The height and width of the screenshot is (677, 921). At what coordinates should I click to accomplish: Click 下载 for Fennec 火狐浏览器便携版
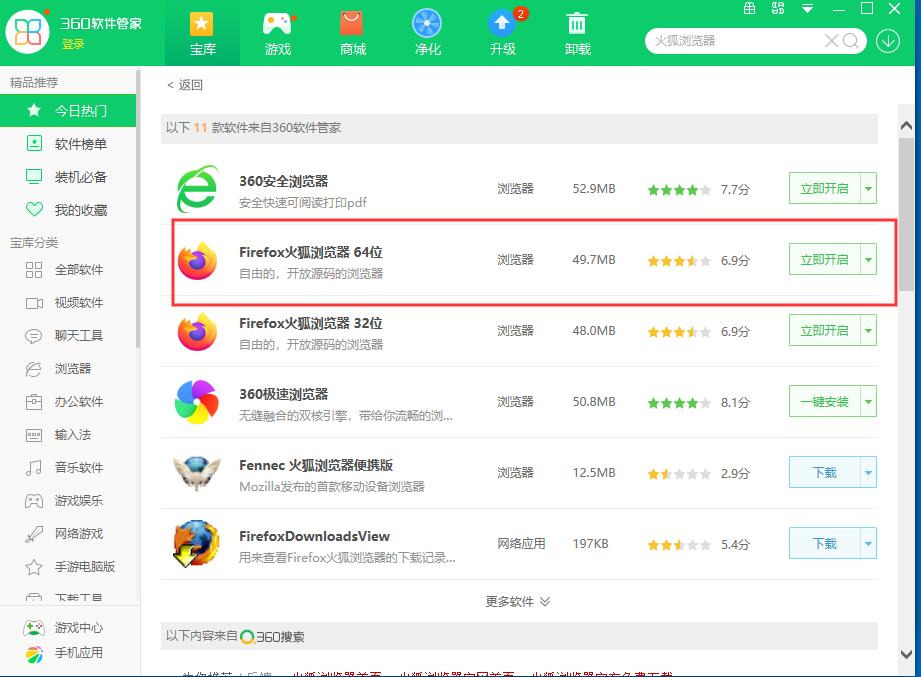pos(825,473)
